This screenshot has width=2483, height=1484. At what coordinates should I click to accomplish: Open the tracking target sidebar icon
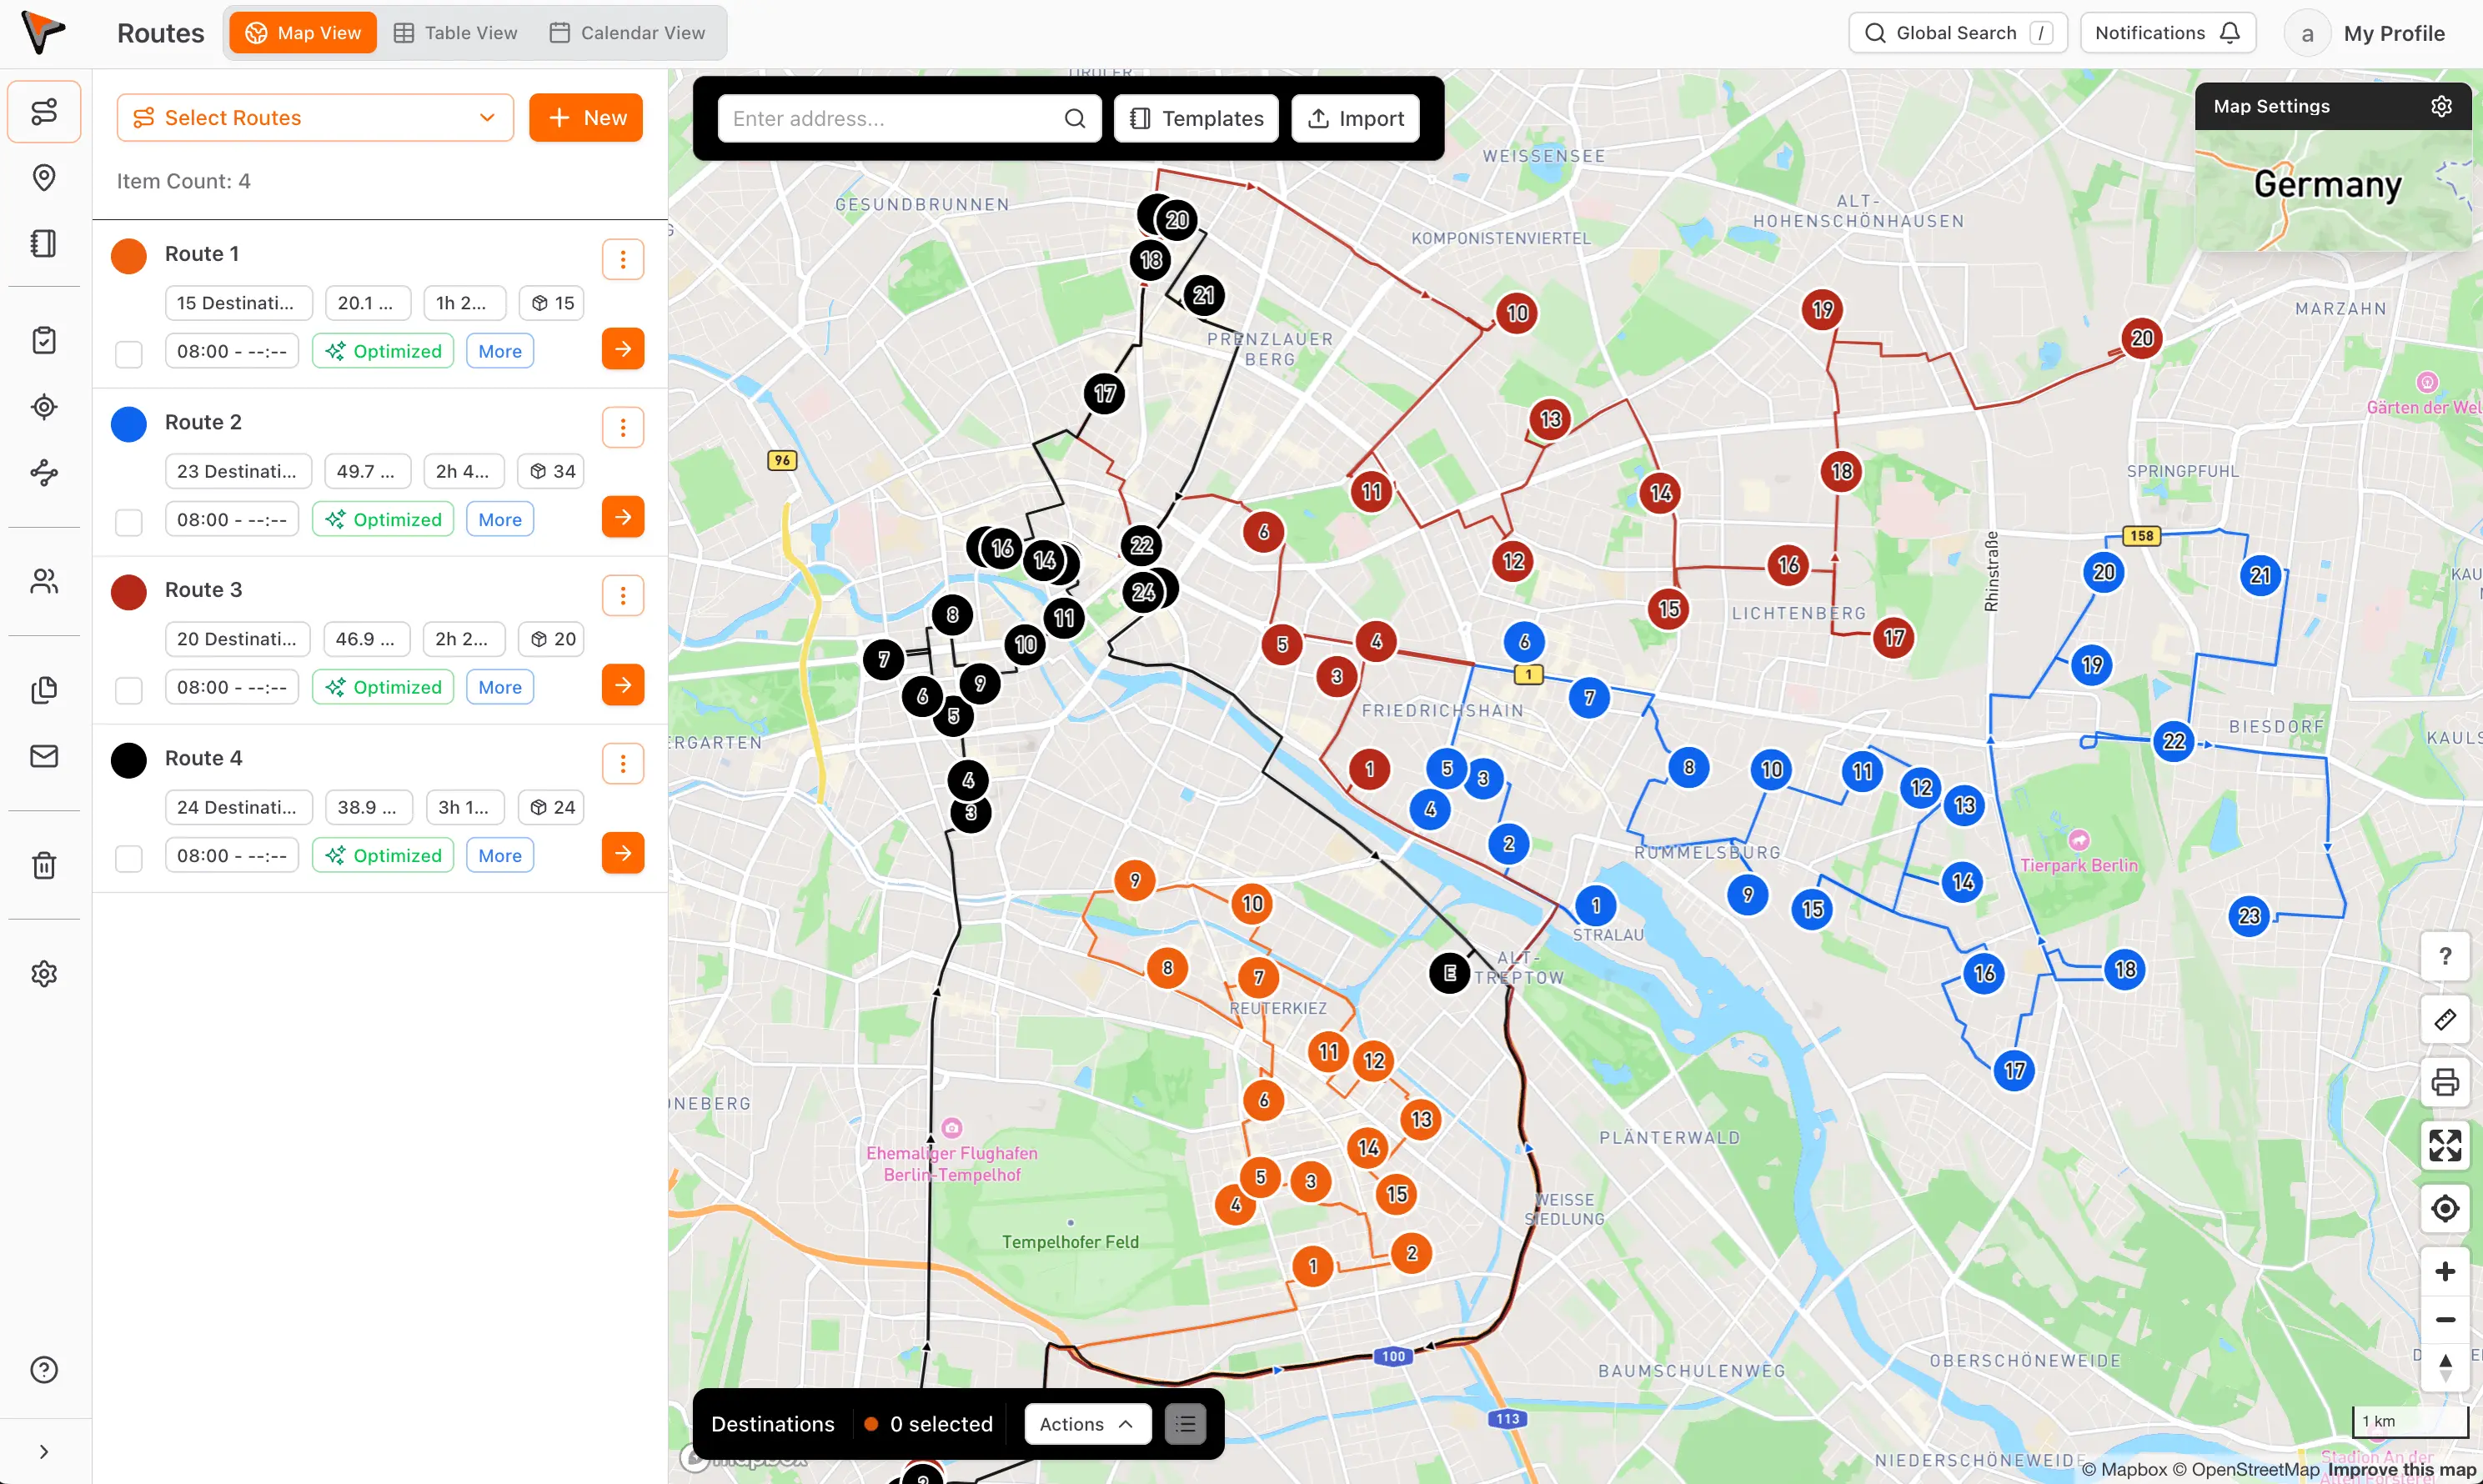pyautogui.click(x=44, y=407)
